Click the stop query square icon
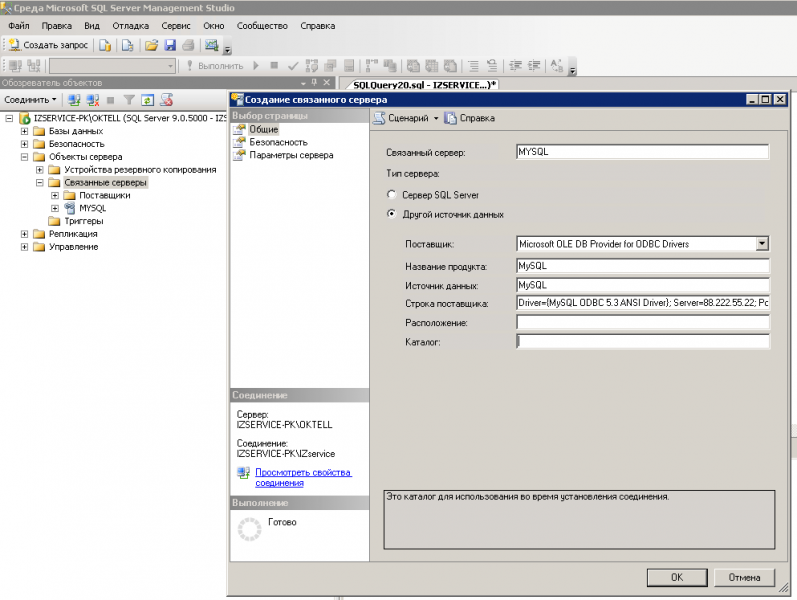The height and width of the screenshot is (600, 797). tap(274, 66)
